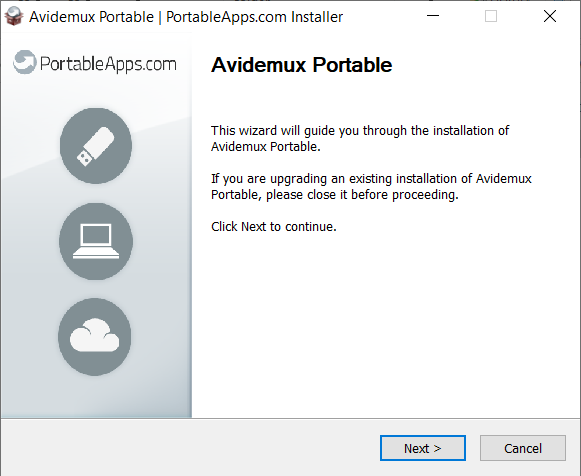Abort setup with the Cancel button
This screenshot has width=581, height=476.
point(523,448)
